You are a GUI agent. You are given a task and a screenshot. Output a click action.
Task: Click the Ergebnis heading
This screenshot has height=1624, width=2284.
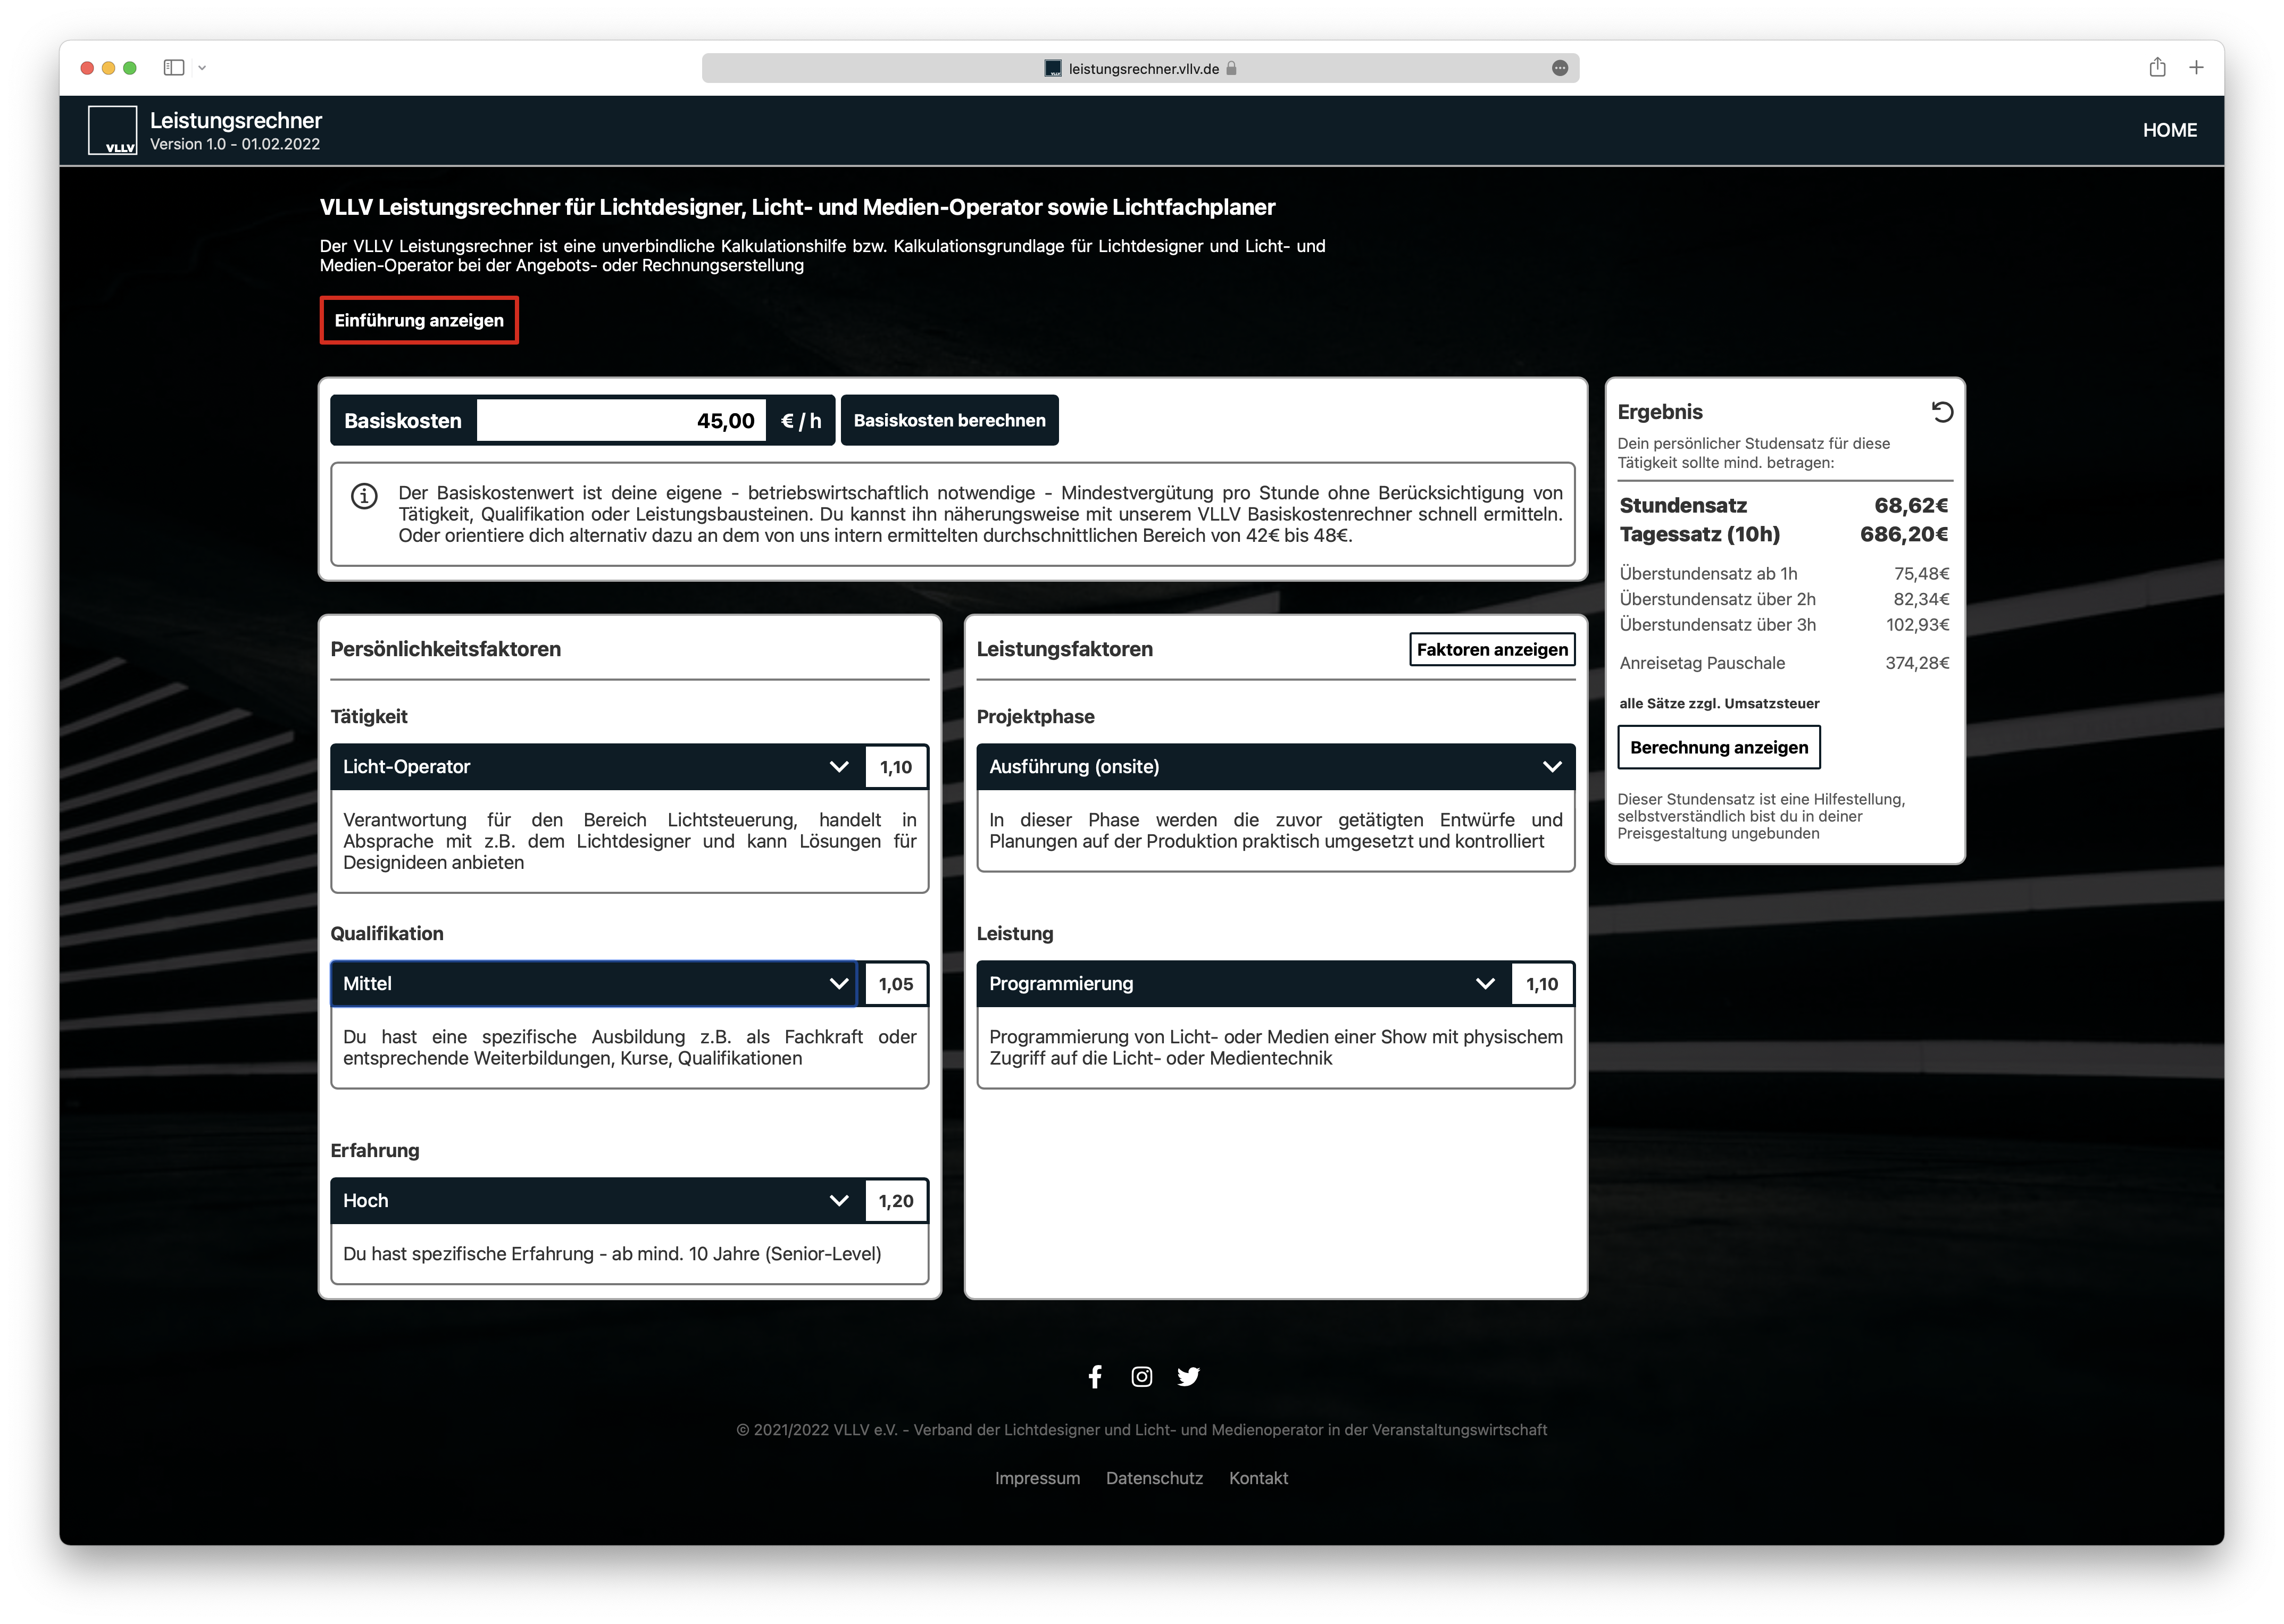(1660, 412)
